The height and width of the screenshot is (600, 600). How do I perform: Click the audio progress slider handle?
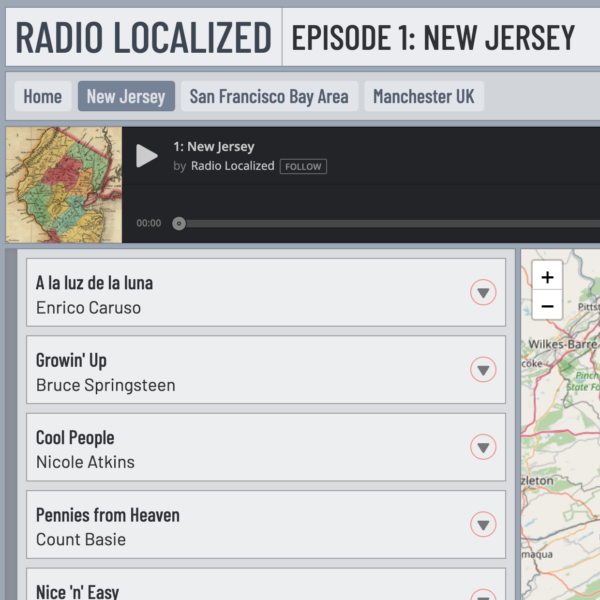pyautogui.click(x=179, y=223)
